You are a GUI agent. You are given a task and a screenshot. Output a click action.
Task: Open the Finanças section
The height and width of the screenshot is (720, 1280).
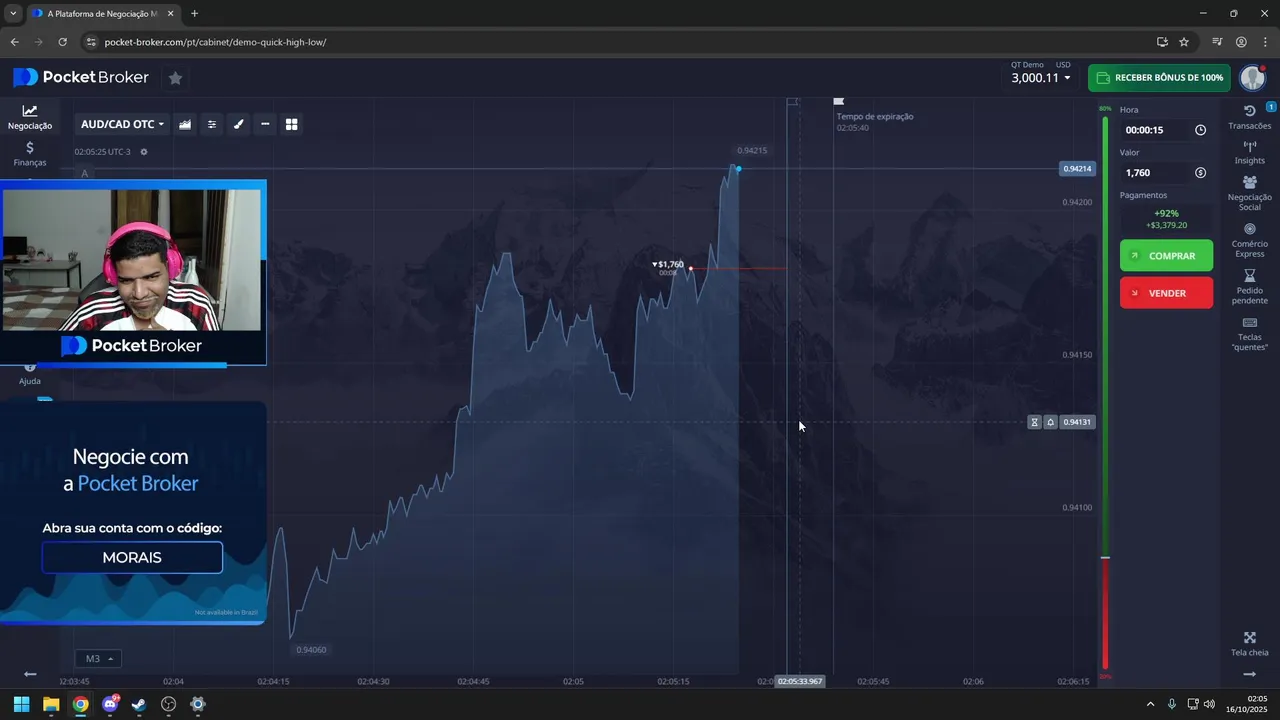point(30,153)
